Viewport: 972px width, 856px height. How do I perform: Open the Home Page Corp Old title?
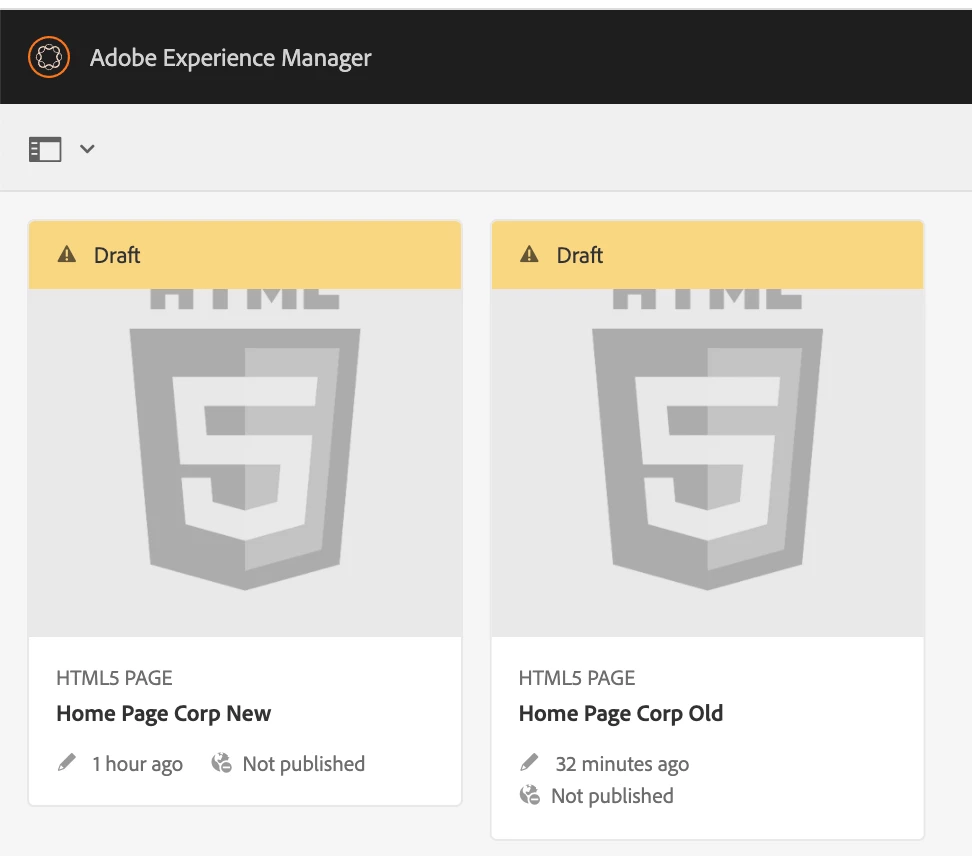click(x=621, y=714)
